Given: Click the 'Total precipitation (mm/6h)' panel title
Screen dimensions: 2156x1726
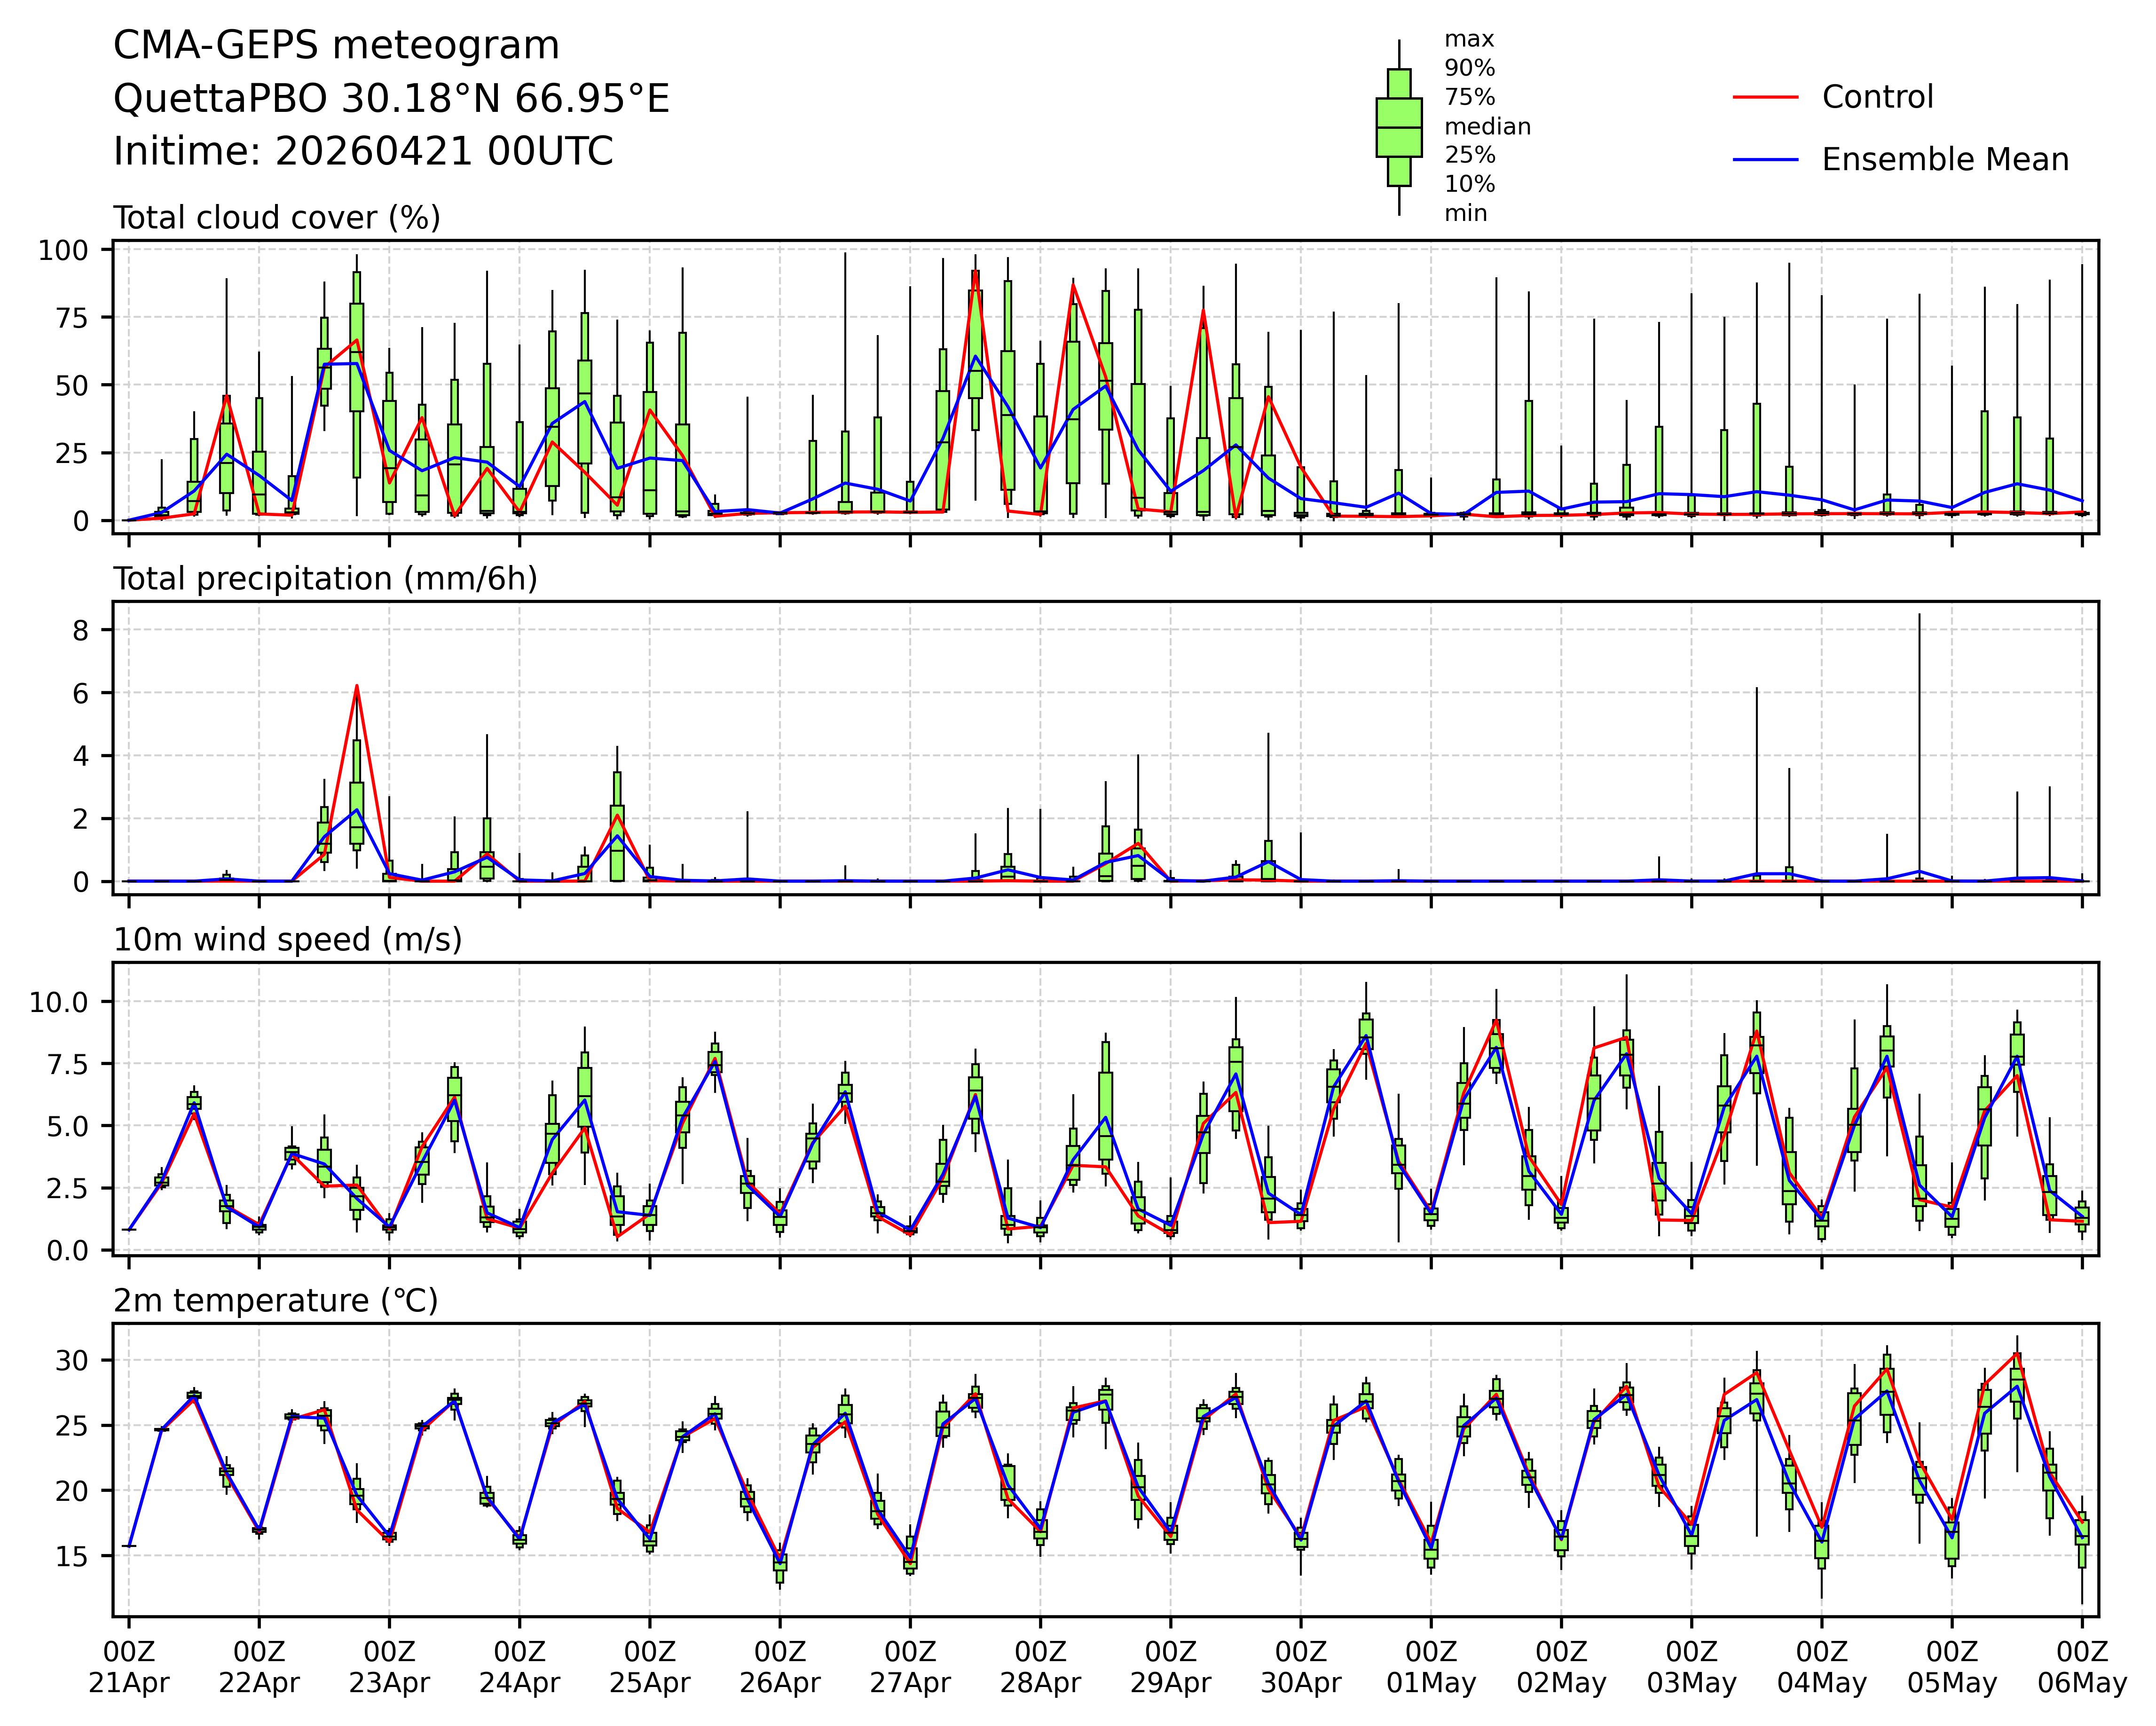Looking at the screenshot, I should click(325, 579).
